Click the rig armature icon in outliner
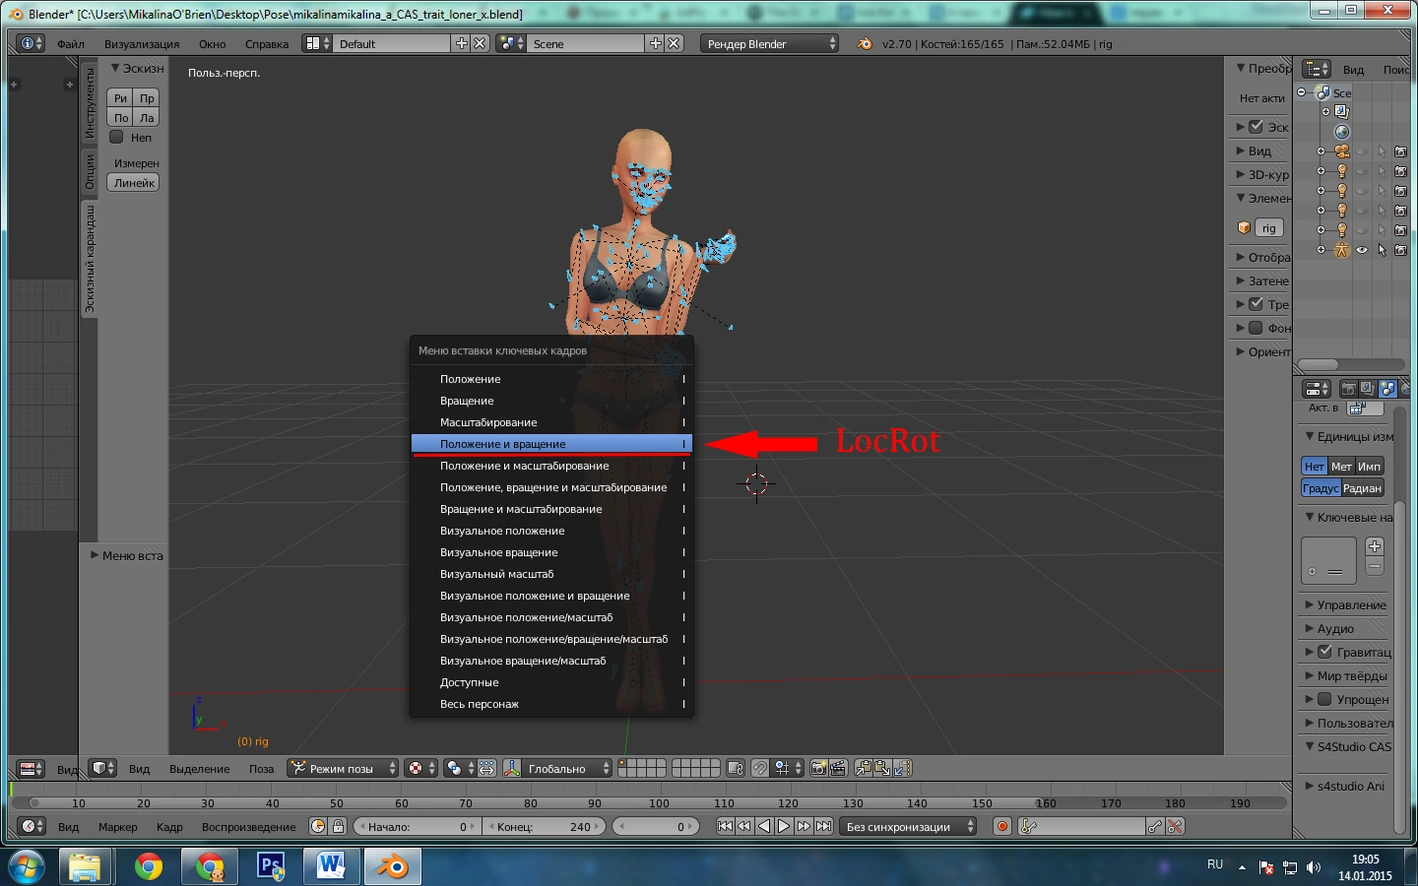This screenshot has height=886, width=1418. click(1342, 250)
